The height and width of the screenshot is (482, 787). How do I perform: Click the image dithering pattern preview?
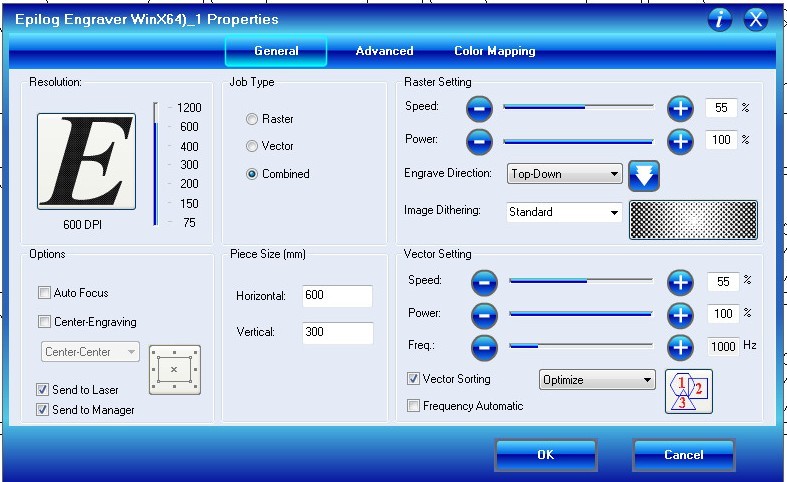tap(693, 220)
